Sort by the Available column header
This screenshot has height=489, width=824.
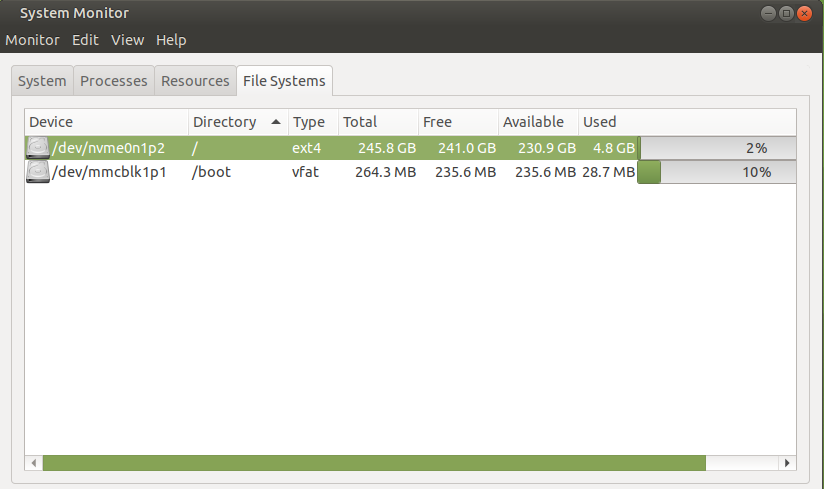tap(537, 122)
